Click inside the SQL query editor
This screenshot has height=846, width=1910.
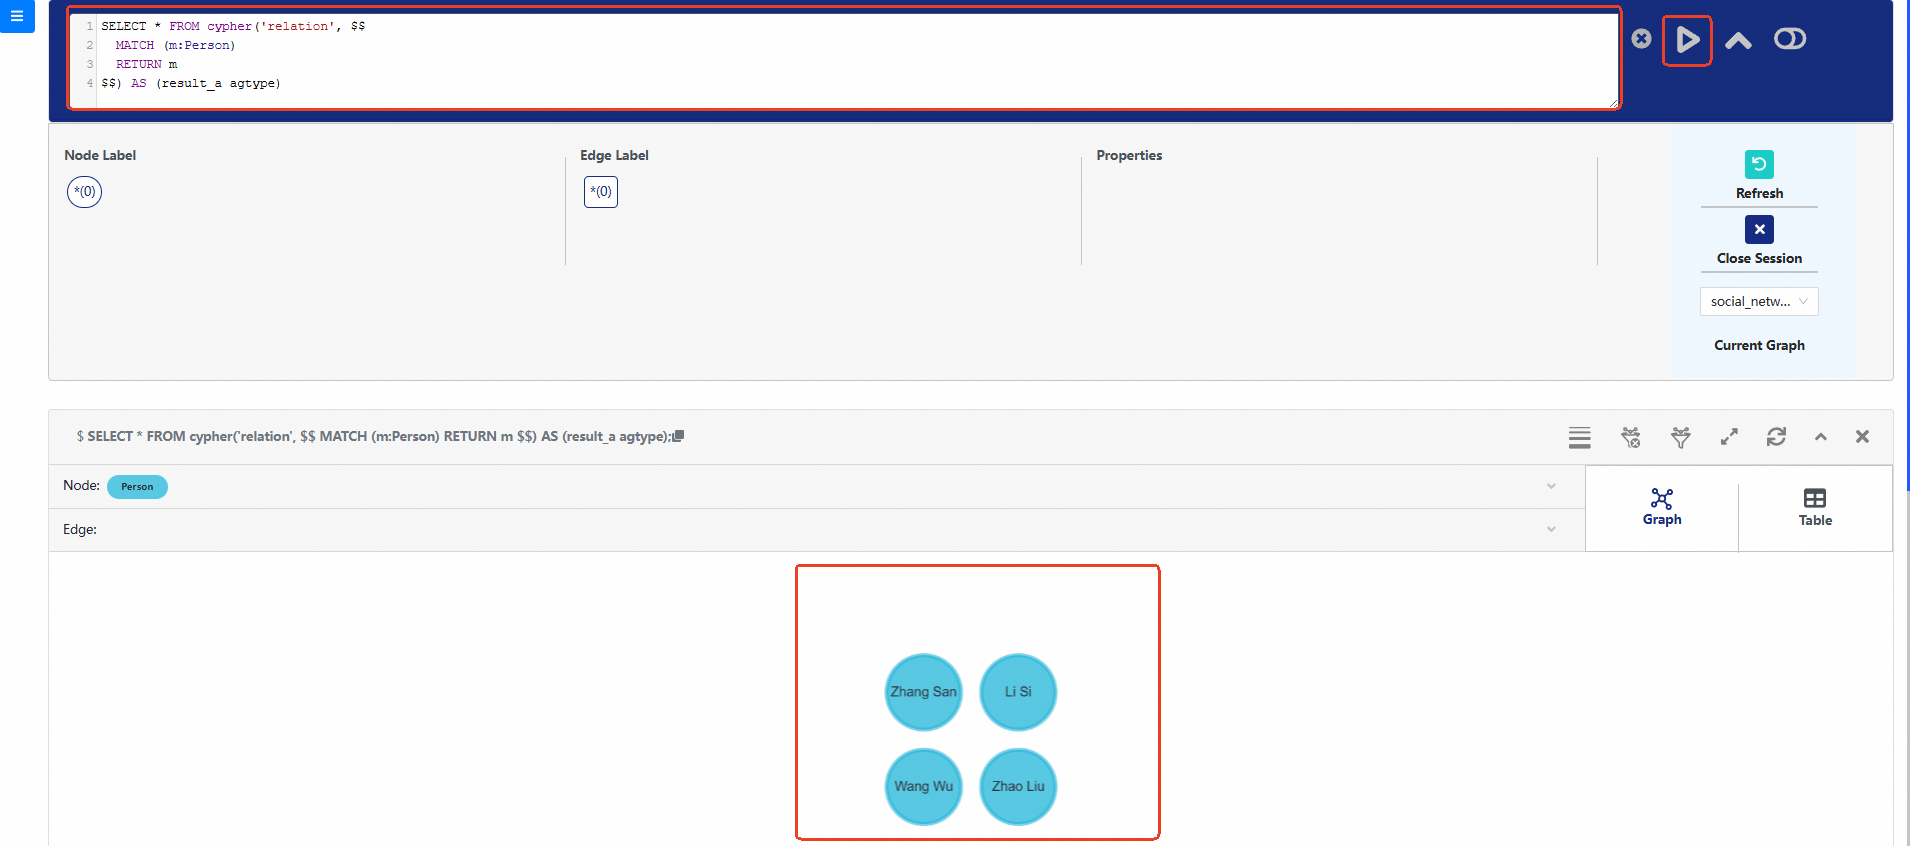pyautogui.click(x=844, y=59)
